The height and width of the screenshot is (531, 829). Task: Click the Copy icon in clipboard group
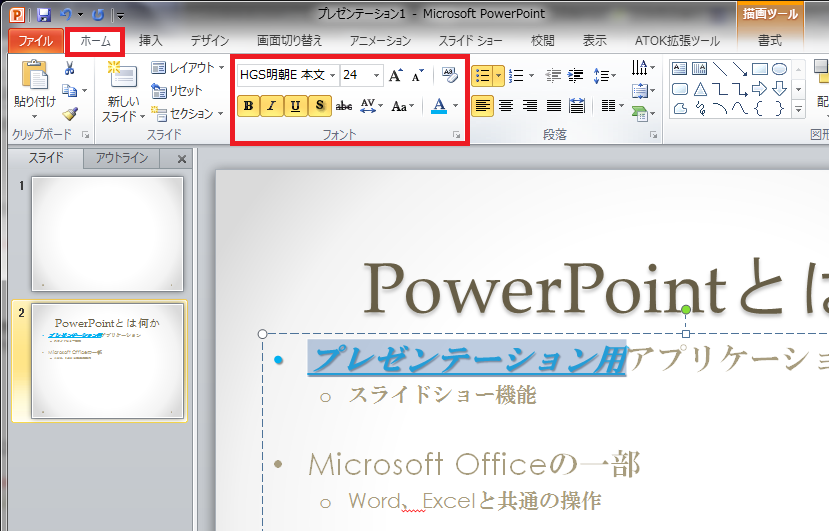[69, 90]
